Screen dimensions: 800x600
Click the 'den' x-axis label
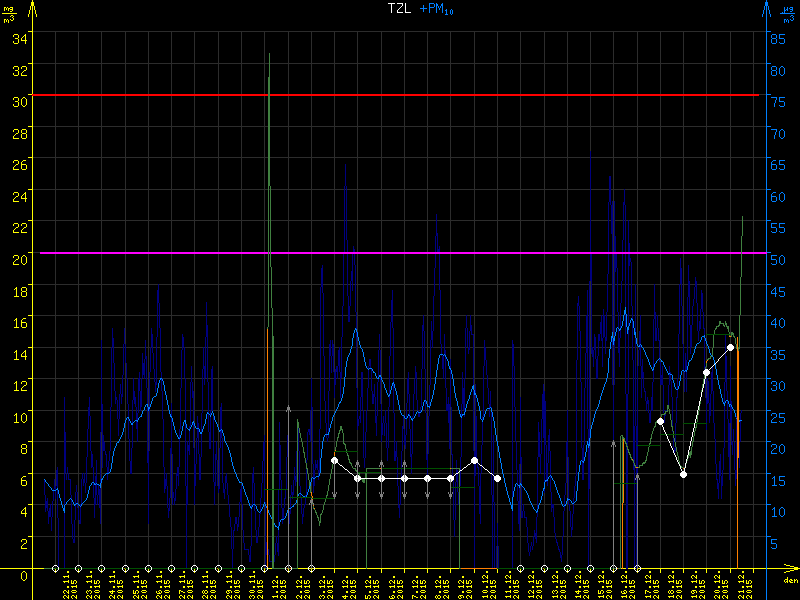(x=790, y=581)
